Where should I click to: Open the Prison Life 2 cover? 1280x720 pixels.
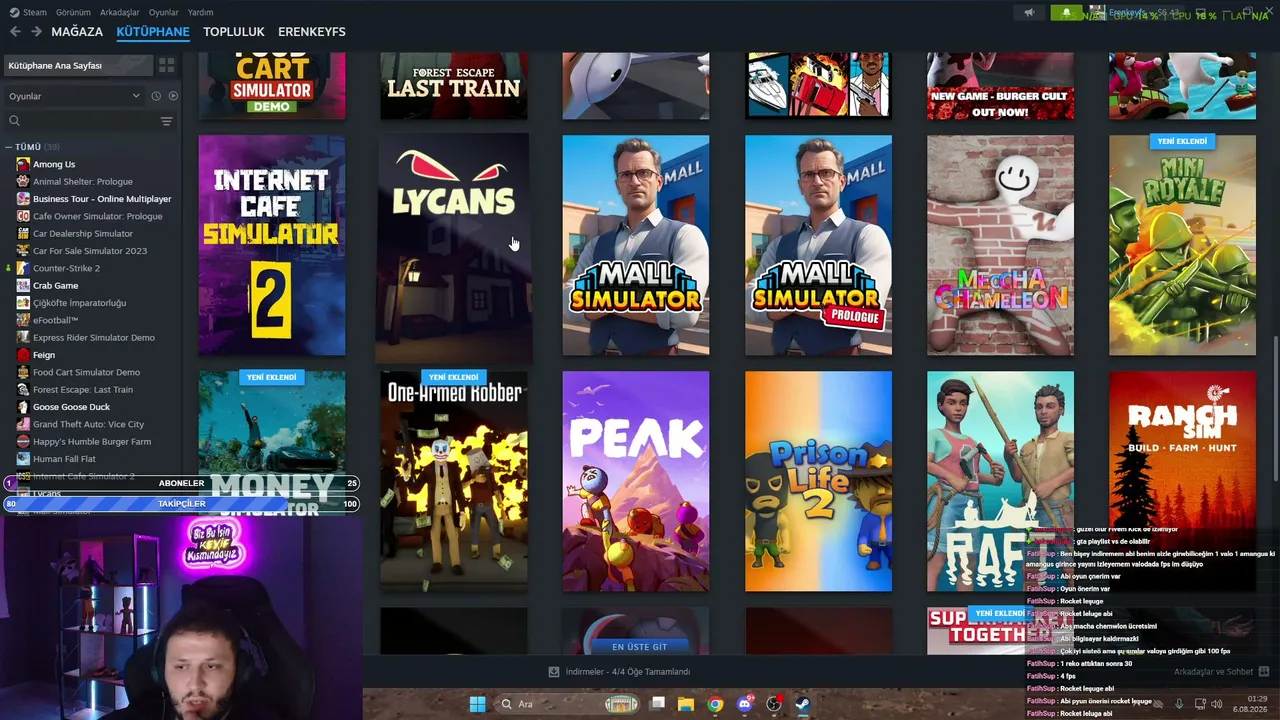(x=818, y=481)
